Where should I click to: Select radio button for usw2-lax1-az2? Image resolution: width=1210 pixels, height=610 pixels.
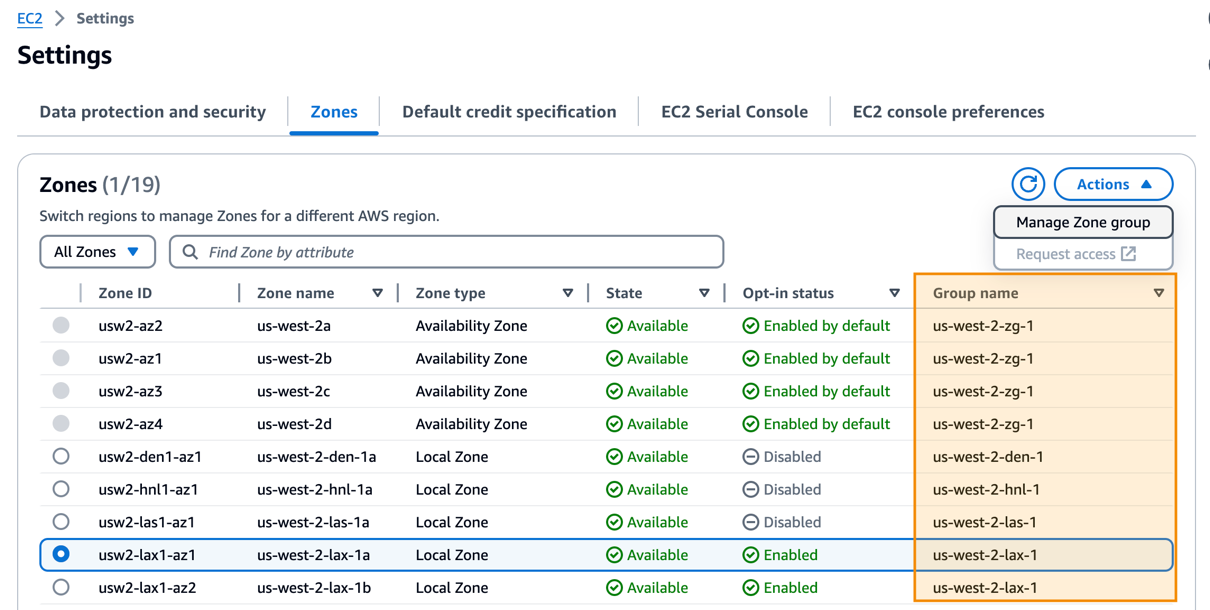[61, 587]
